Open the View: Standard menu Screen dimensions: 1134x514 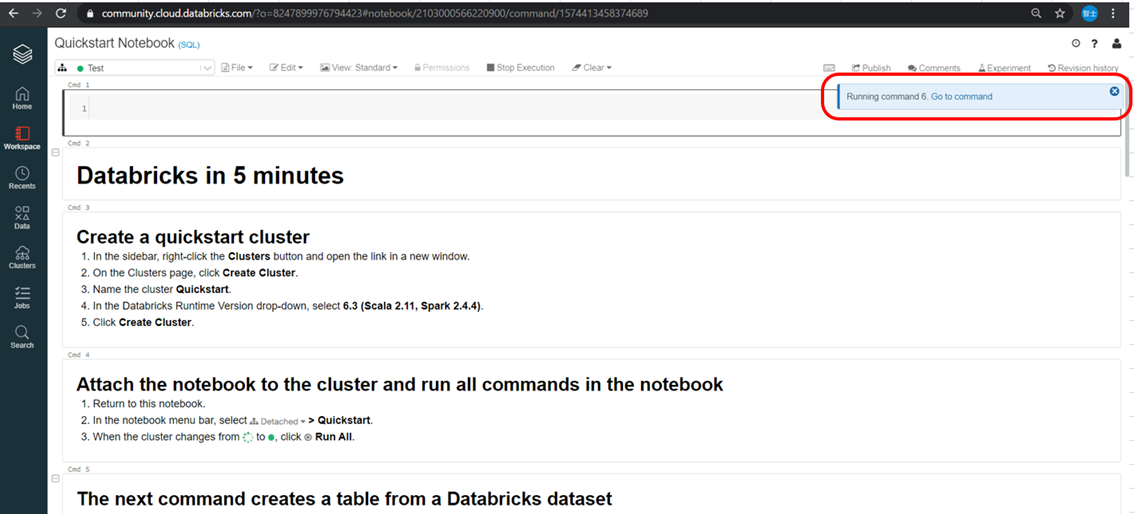click(x=359, y=67)
